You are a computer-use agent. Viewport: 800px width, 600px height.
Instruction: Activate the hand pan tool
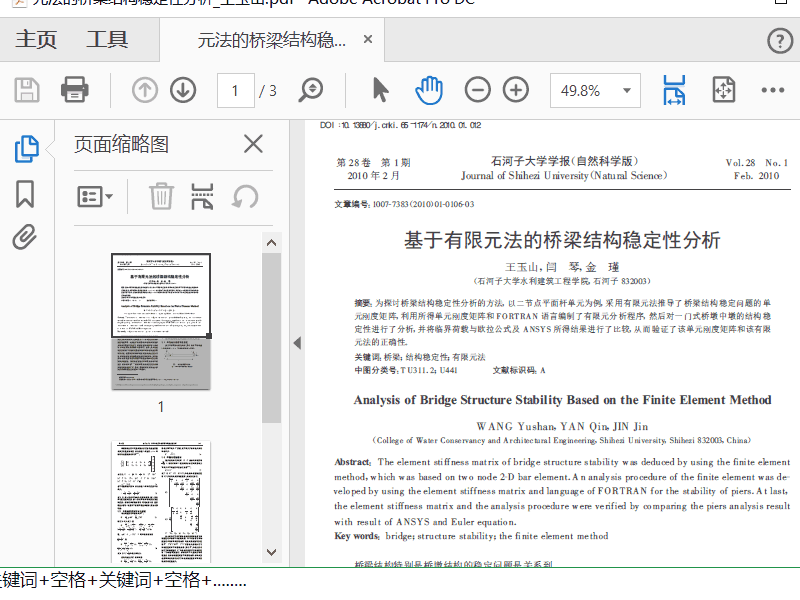pyautogui.click(x=429, y=90)
